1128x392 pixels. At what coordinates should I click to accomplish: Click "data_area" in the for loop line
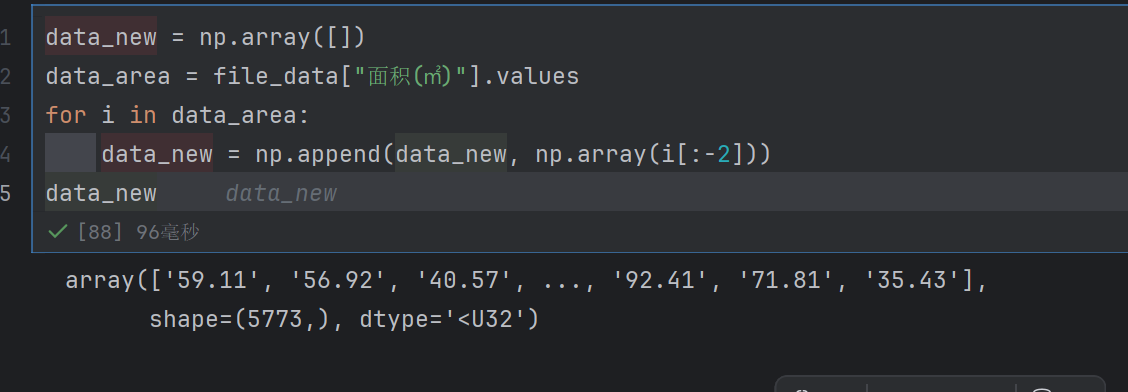(234, 115)
